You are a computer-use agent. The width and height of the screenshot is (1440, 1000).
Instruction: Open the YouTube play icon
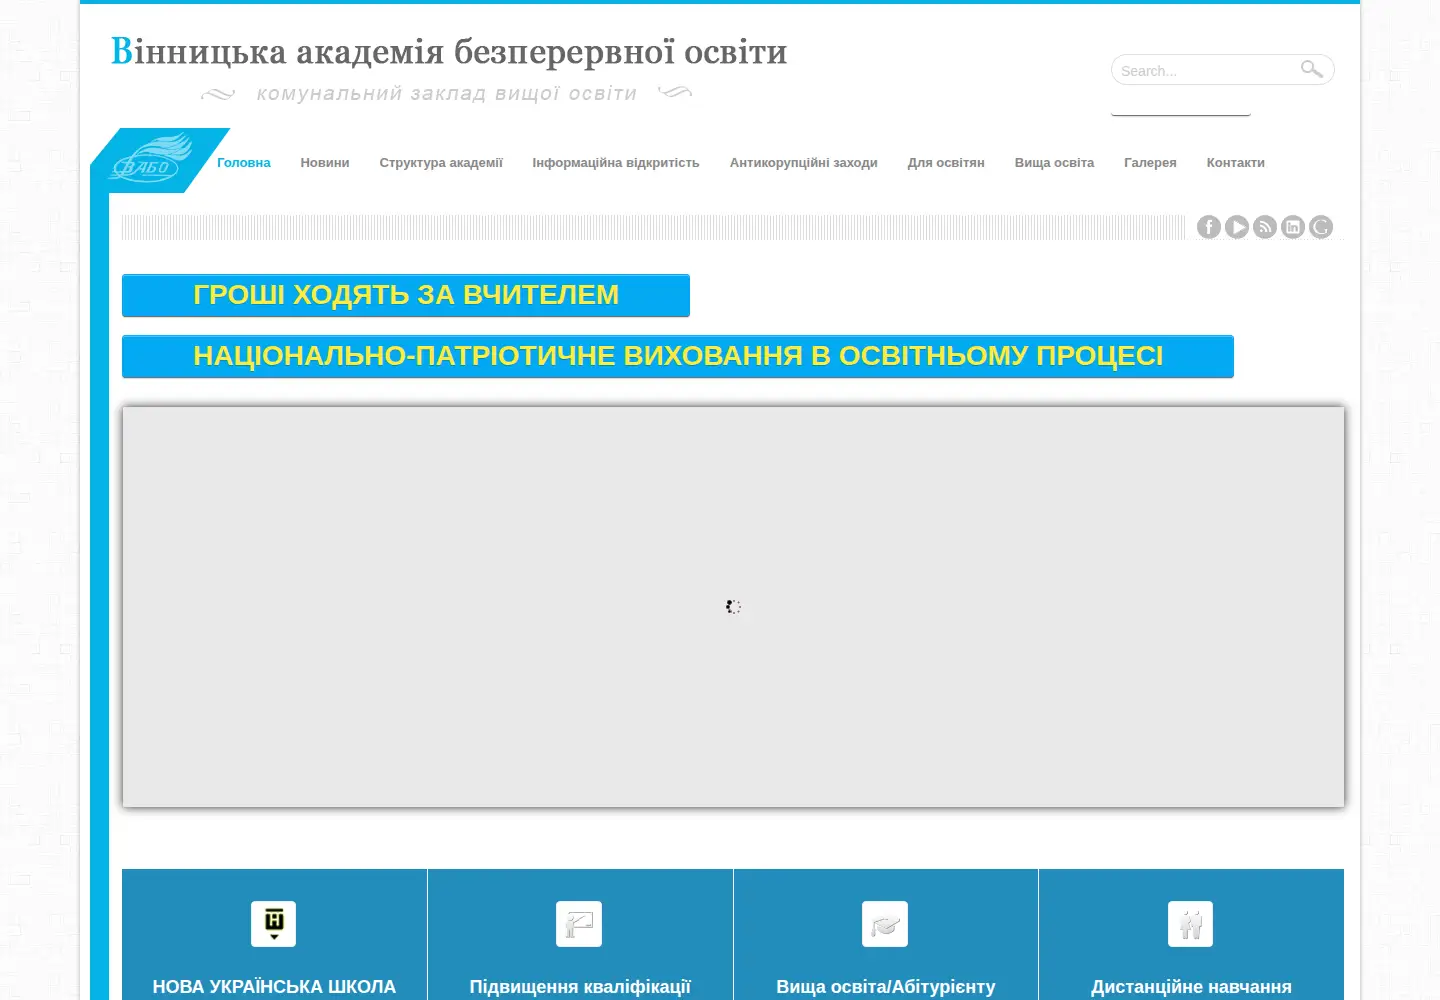(1237, 227)
